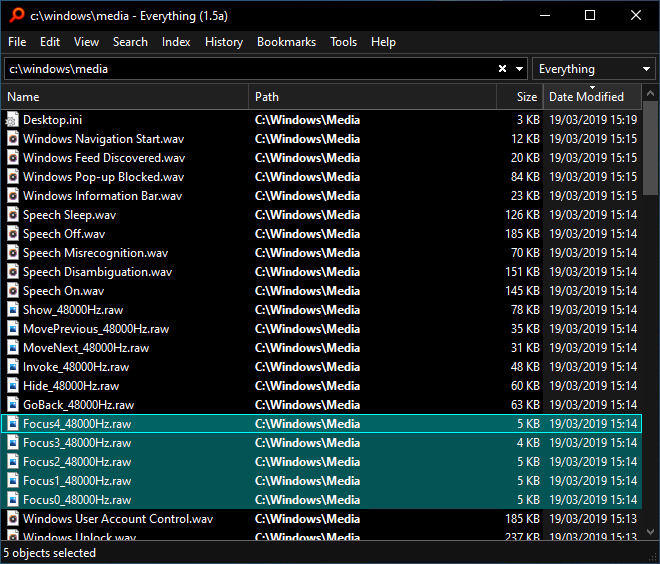Viewport: 660px width, 564px height.
Task: Click the Invoke_48000Hz.raw file icon
Action: [13, 367]
